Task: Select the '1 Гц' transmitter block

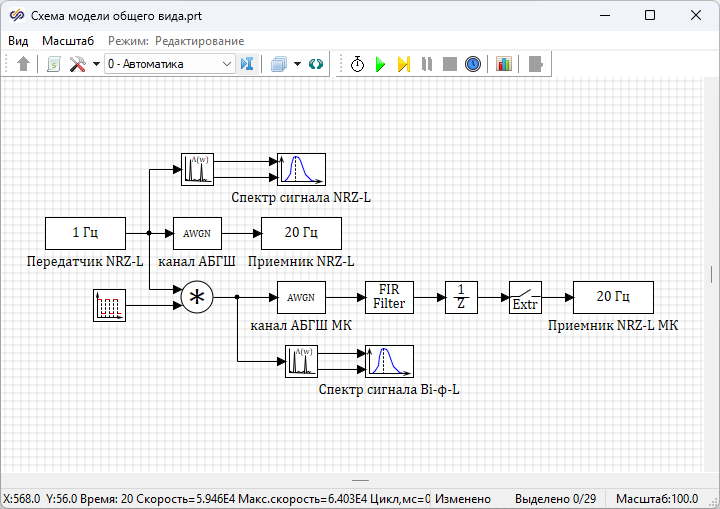Action: pos(85,233)
